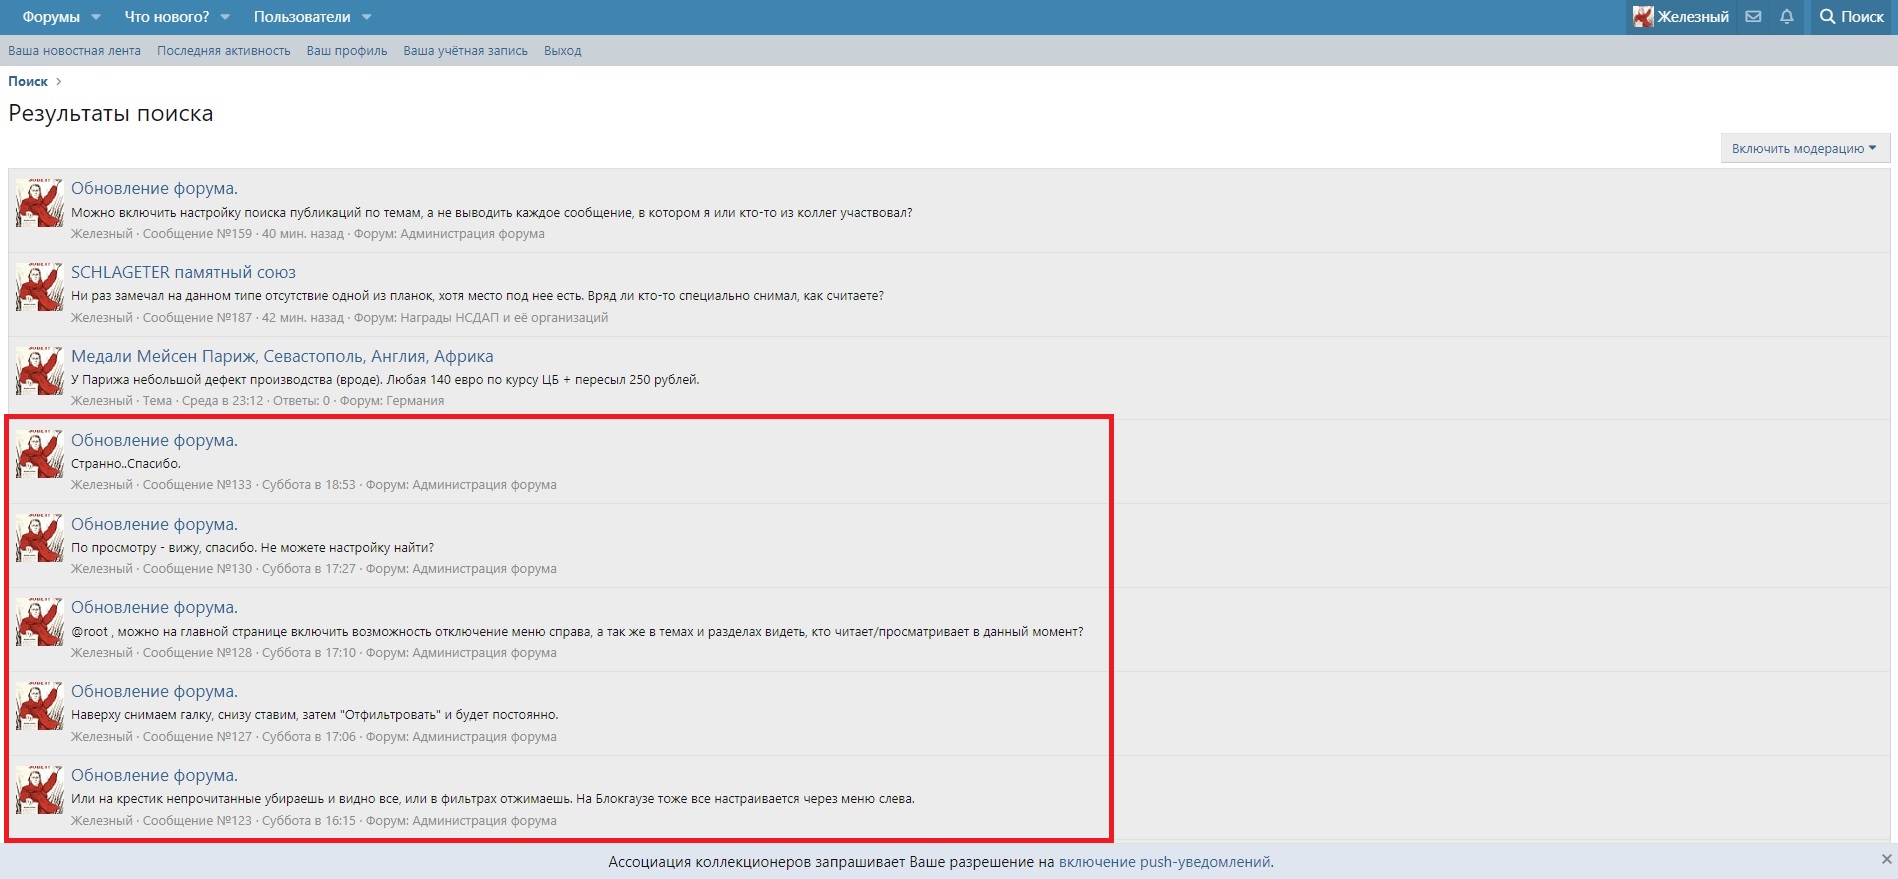The width and height of the screenshot is (1898, 879).
Task: Open the Включить модерацию dropdown
Action: [1804, 148]
